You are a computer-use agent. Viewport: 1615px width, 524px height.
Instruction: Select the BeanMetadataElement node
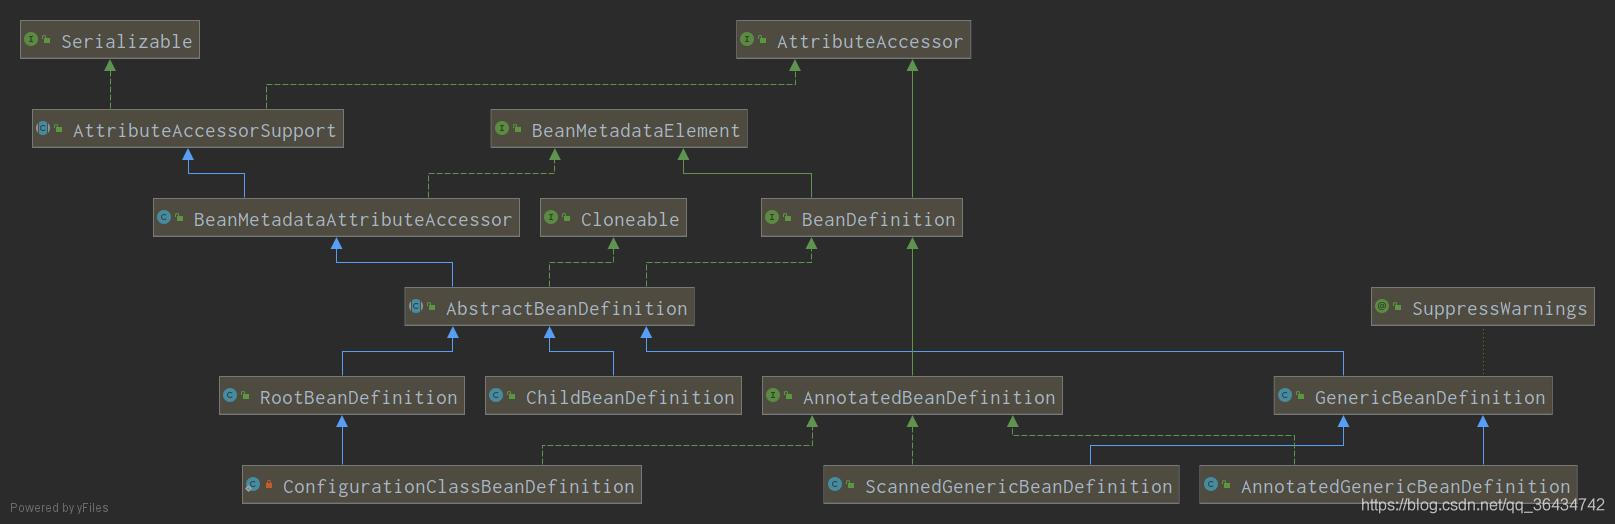(x=619, y=130)
